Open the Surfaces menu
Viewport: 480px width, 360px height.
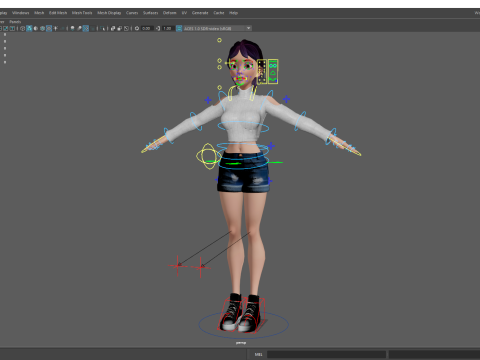(x=151, y=13)
